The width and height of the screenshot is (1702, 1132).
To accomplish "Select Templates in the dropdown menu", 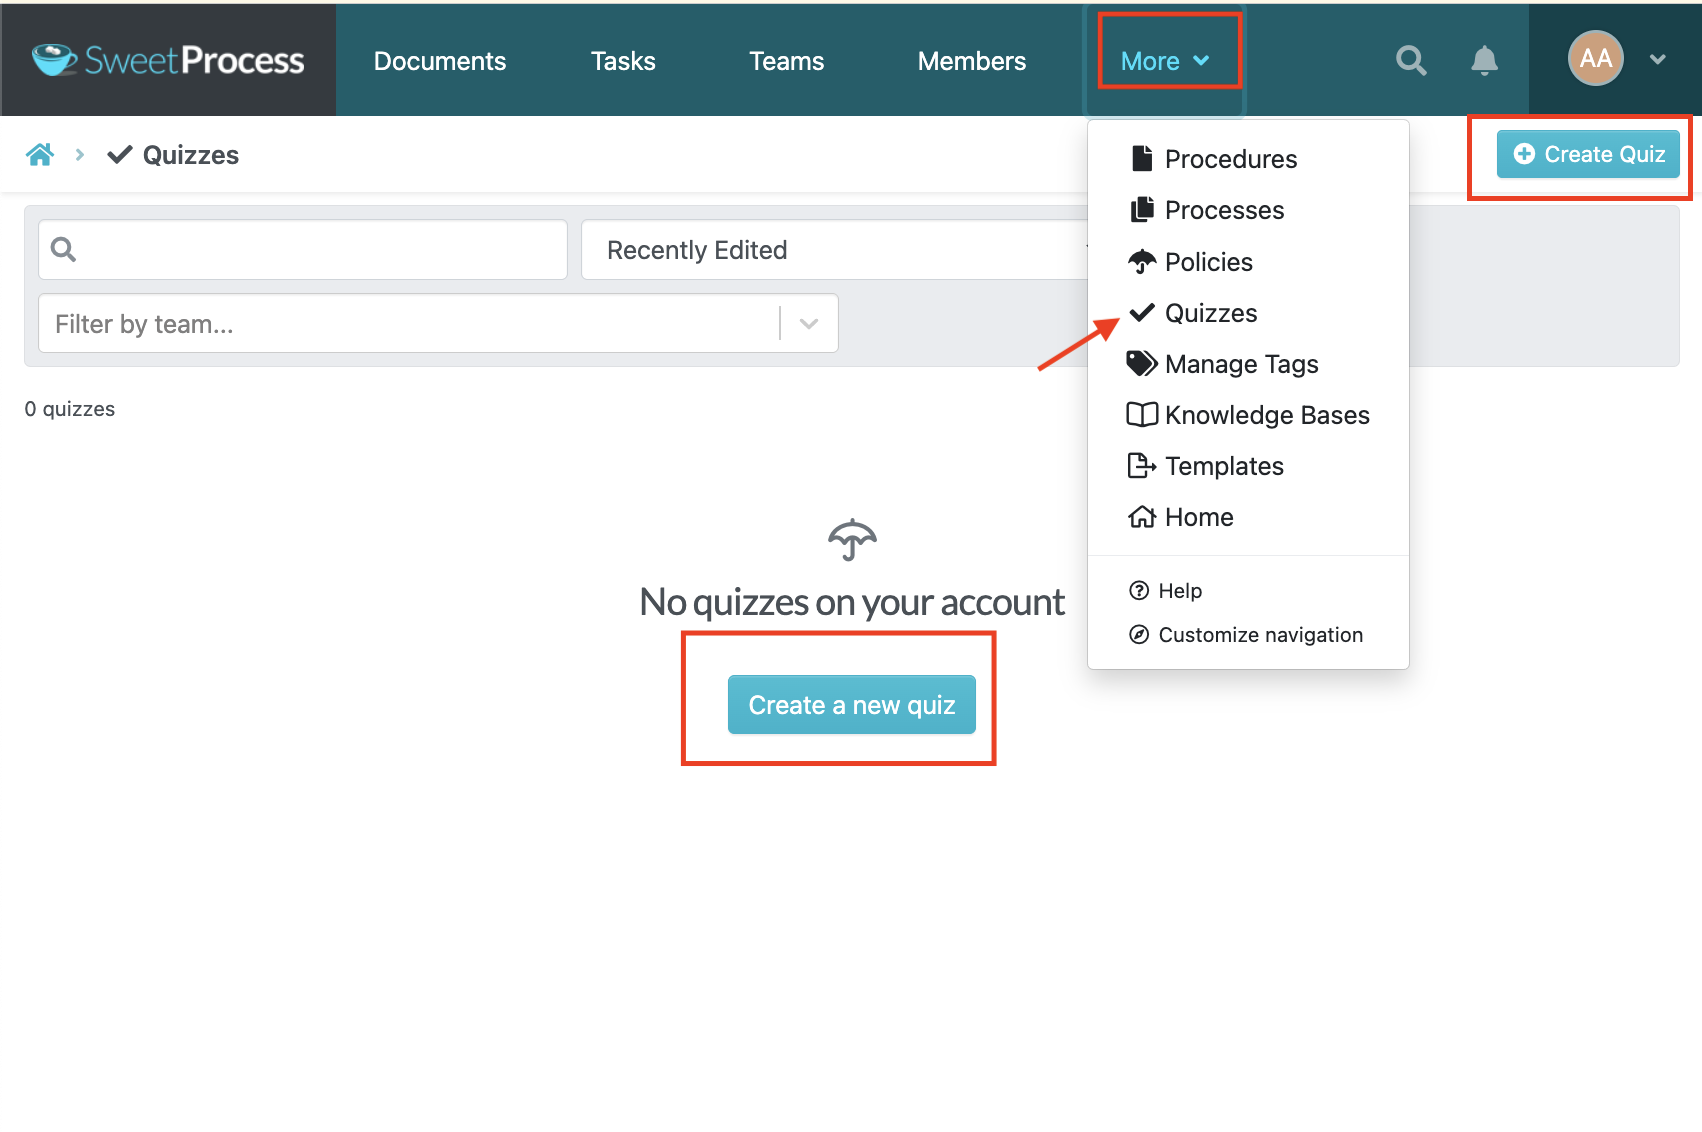I will pyautogui.click(x=1223, y=466).
